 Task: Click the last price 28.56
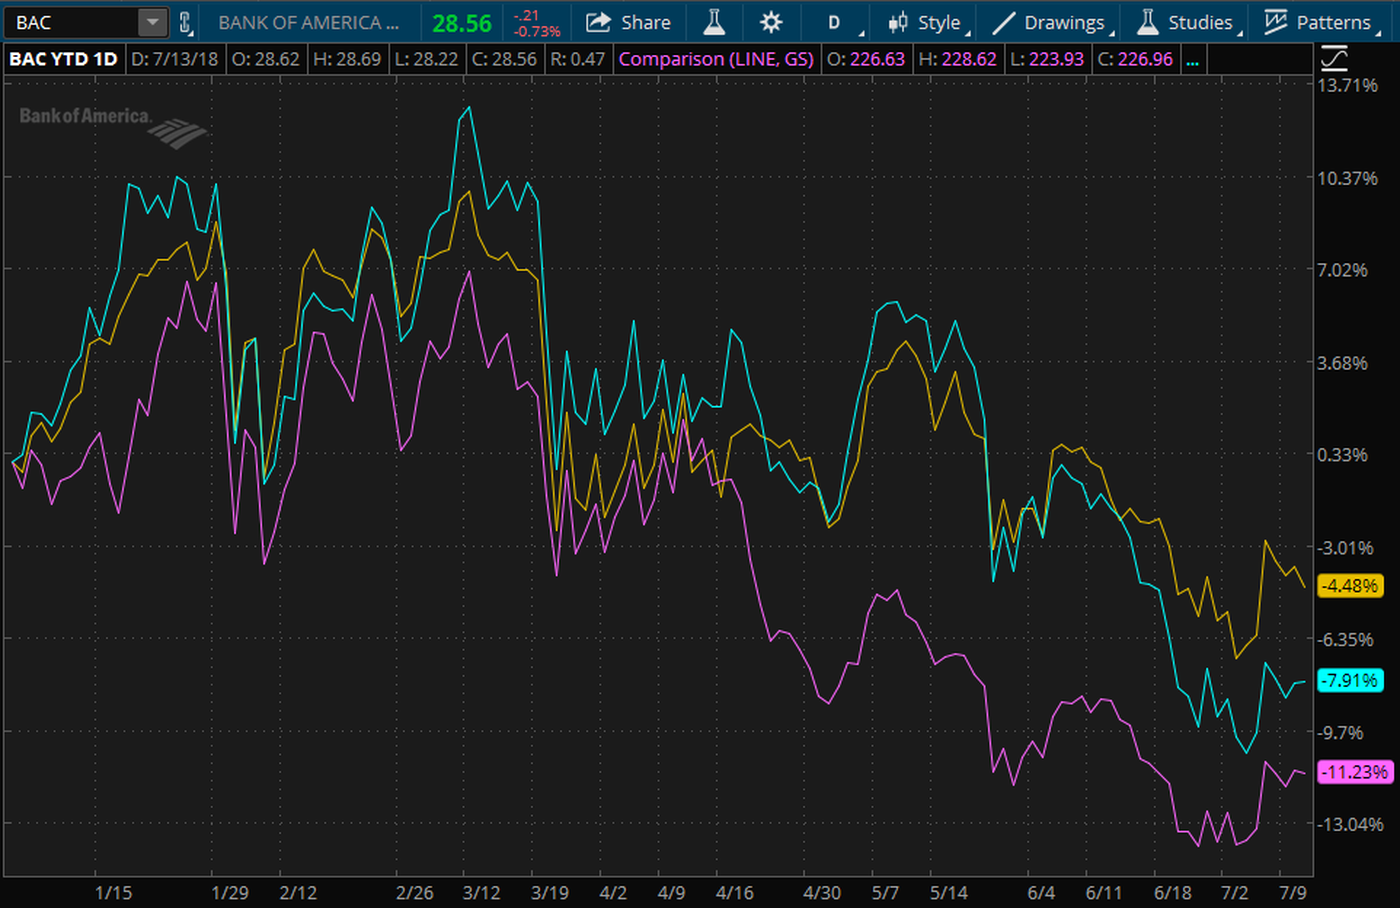(462, 23)
